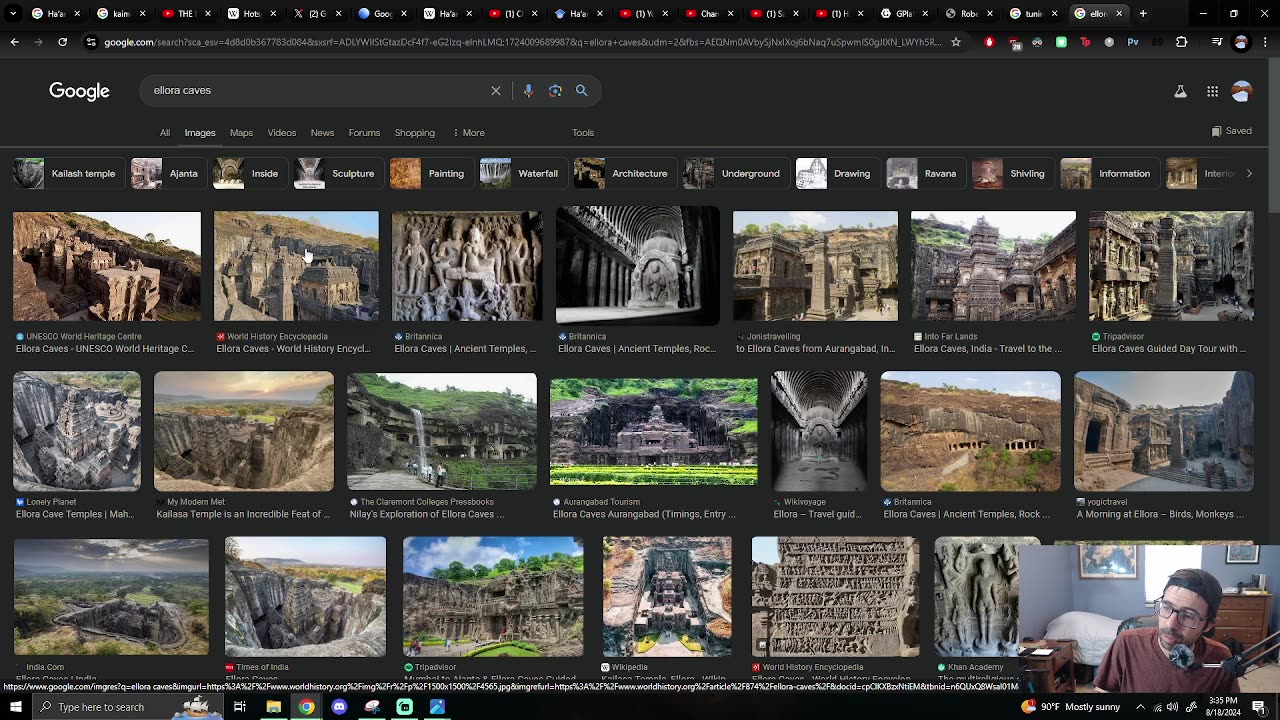Open Jonistravelling Ellora Caves from Aurangabad link
The height and width of the screenshot is (720, 1280).
pyautogui.click(x=815, y=349)
